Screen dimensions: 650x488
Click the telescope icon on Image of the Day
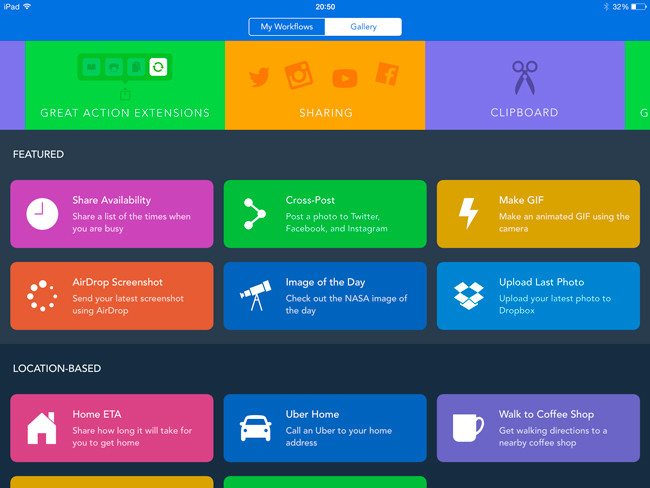click(x=255, y=295)
